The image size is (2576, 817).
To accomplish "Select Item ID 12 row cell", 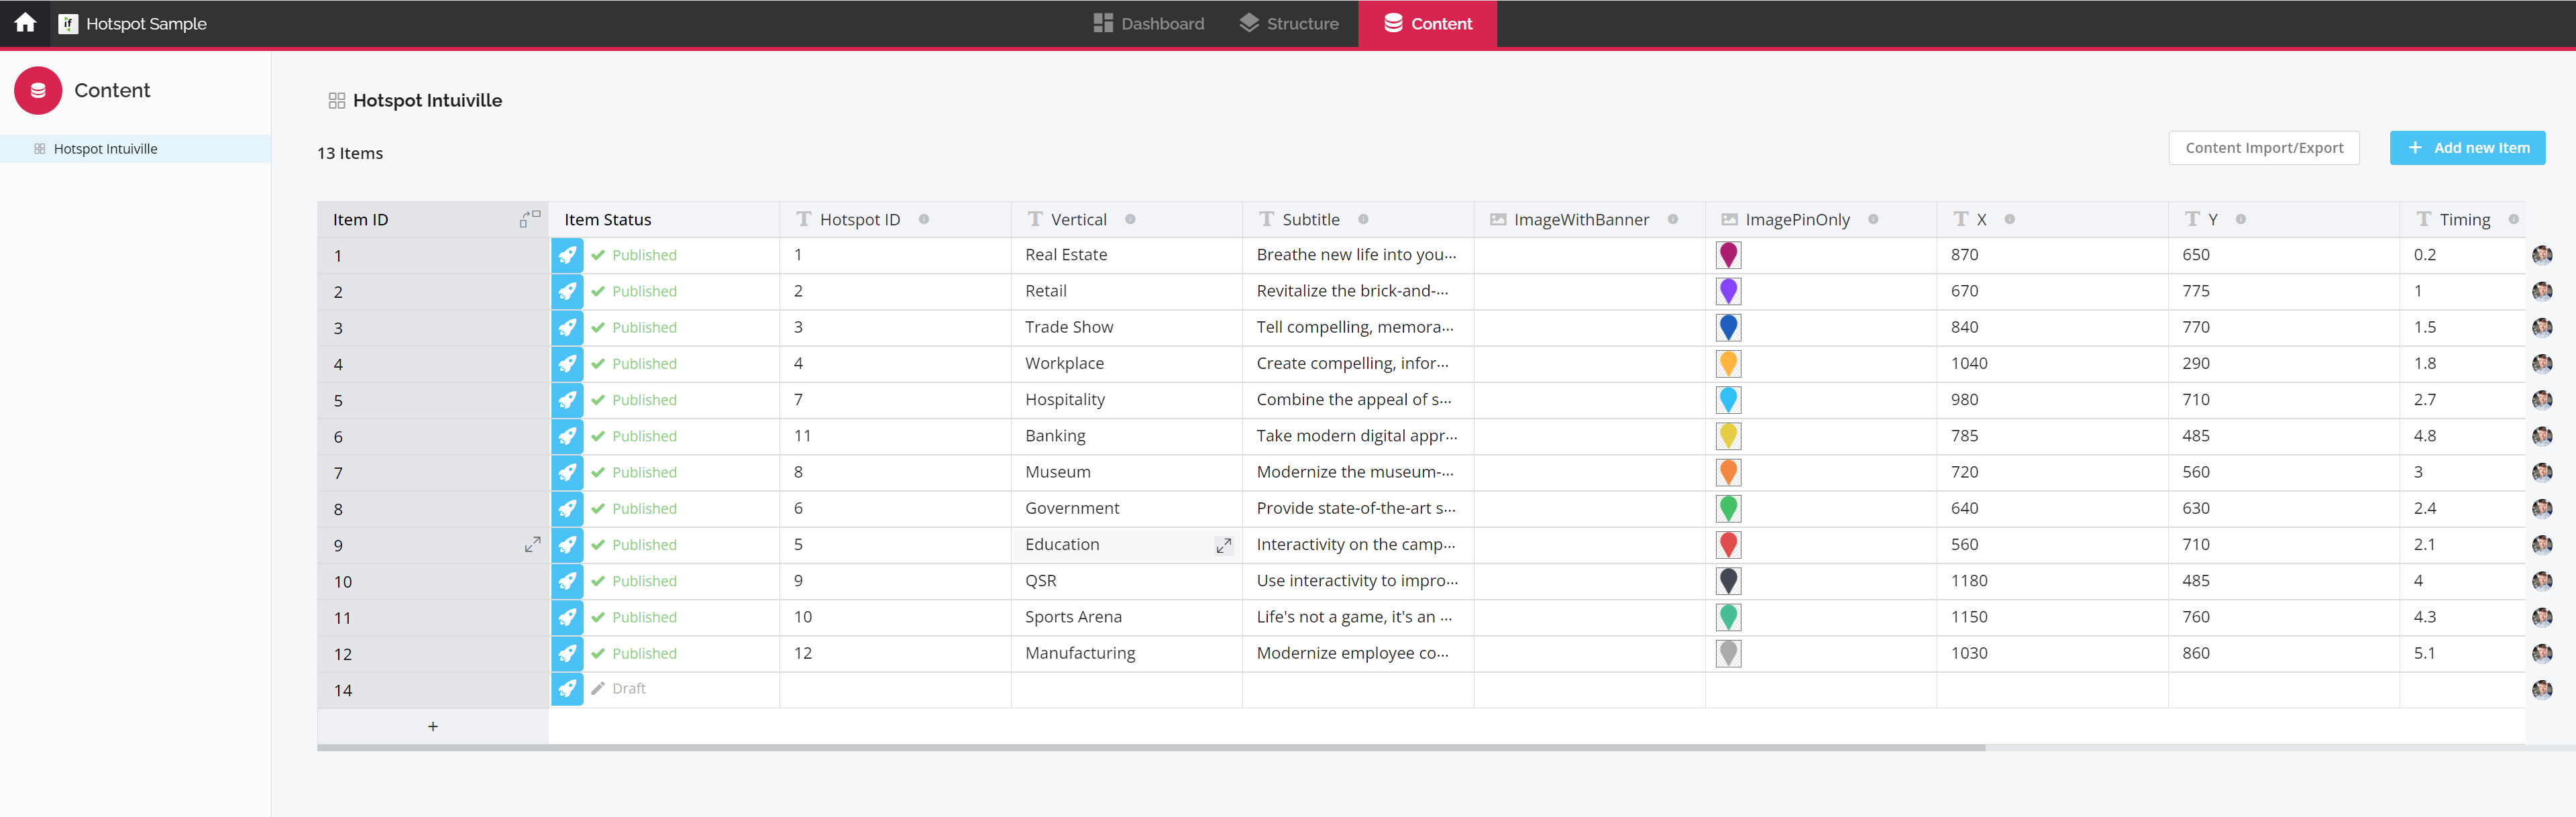I will 433,654.
